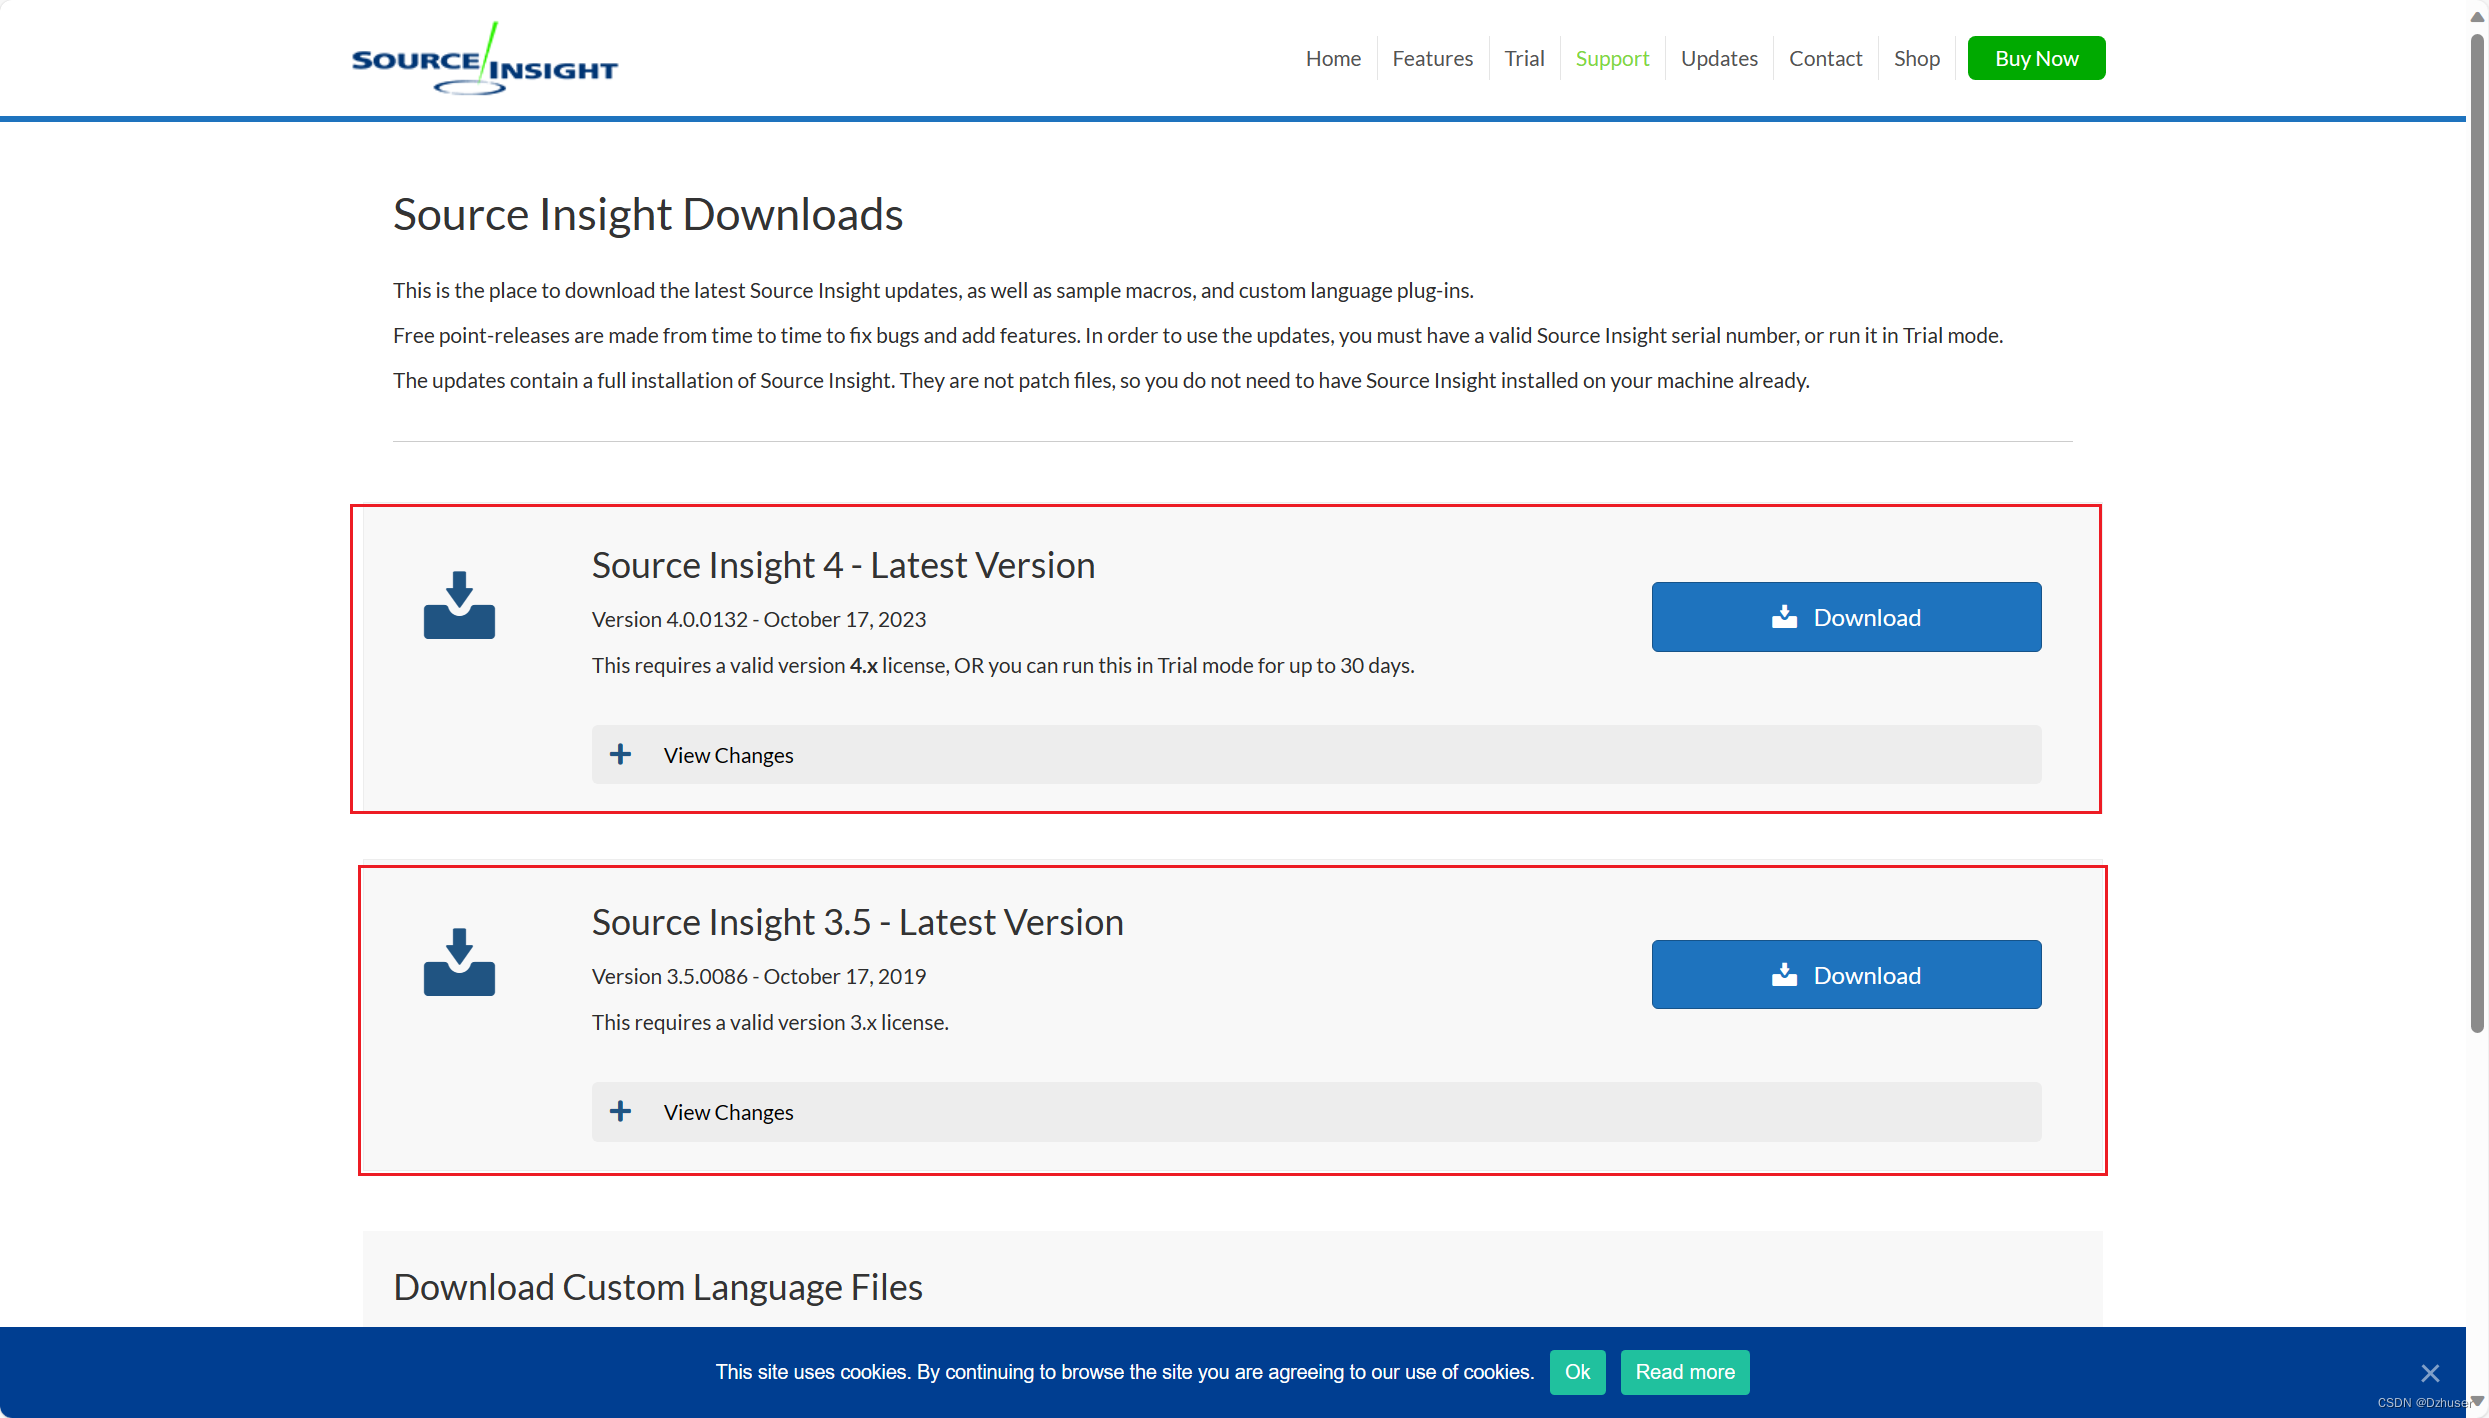Click the Source Insight 3.5 - Latest Version title

pyautogui.click(x=857, y=922)
